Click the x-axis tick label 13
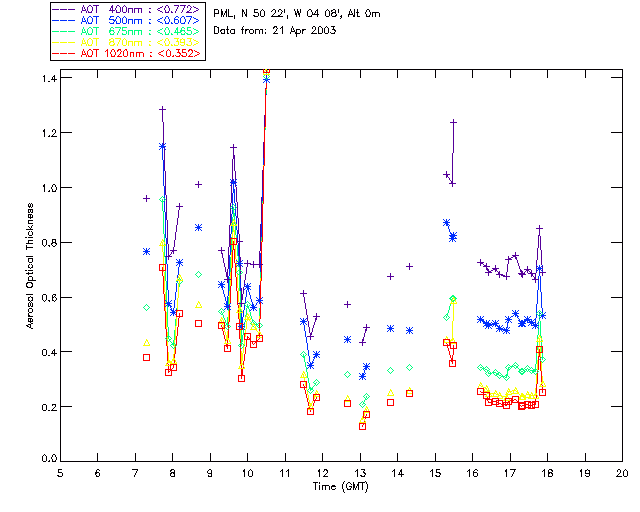Viewport: 640px width, 512px height. point(360,473)
